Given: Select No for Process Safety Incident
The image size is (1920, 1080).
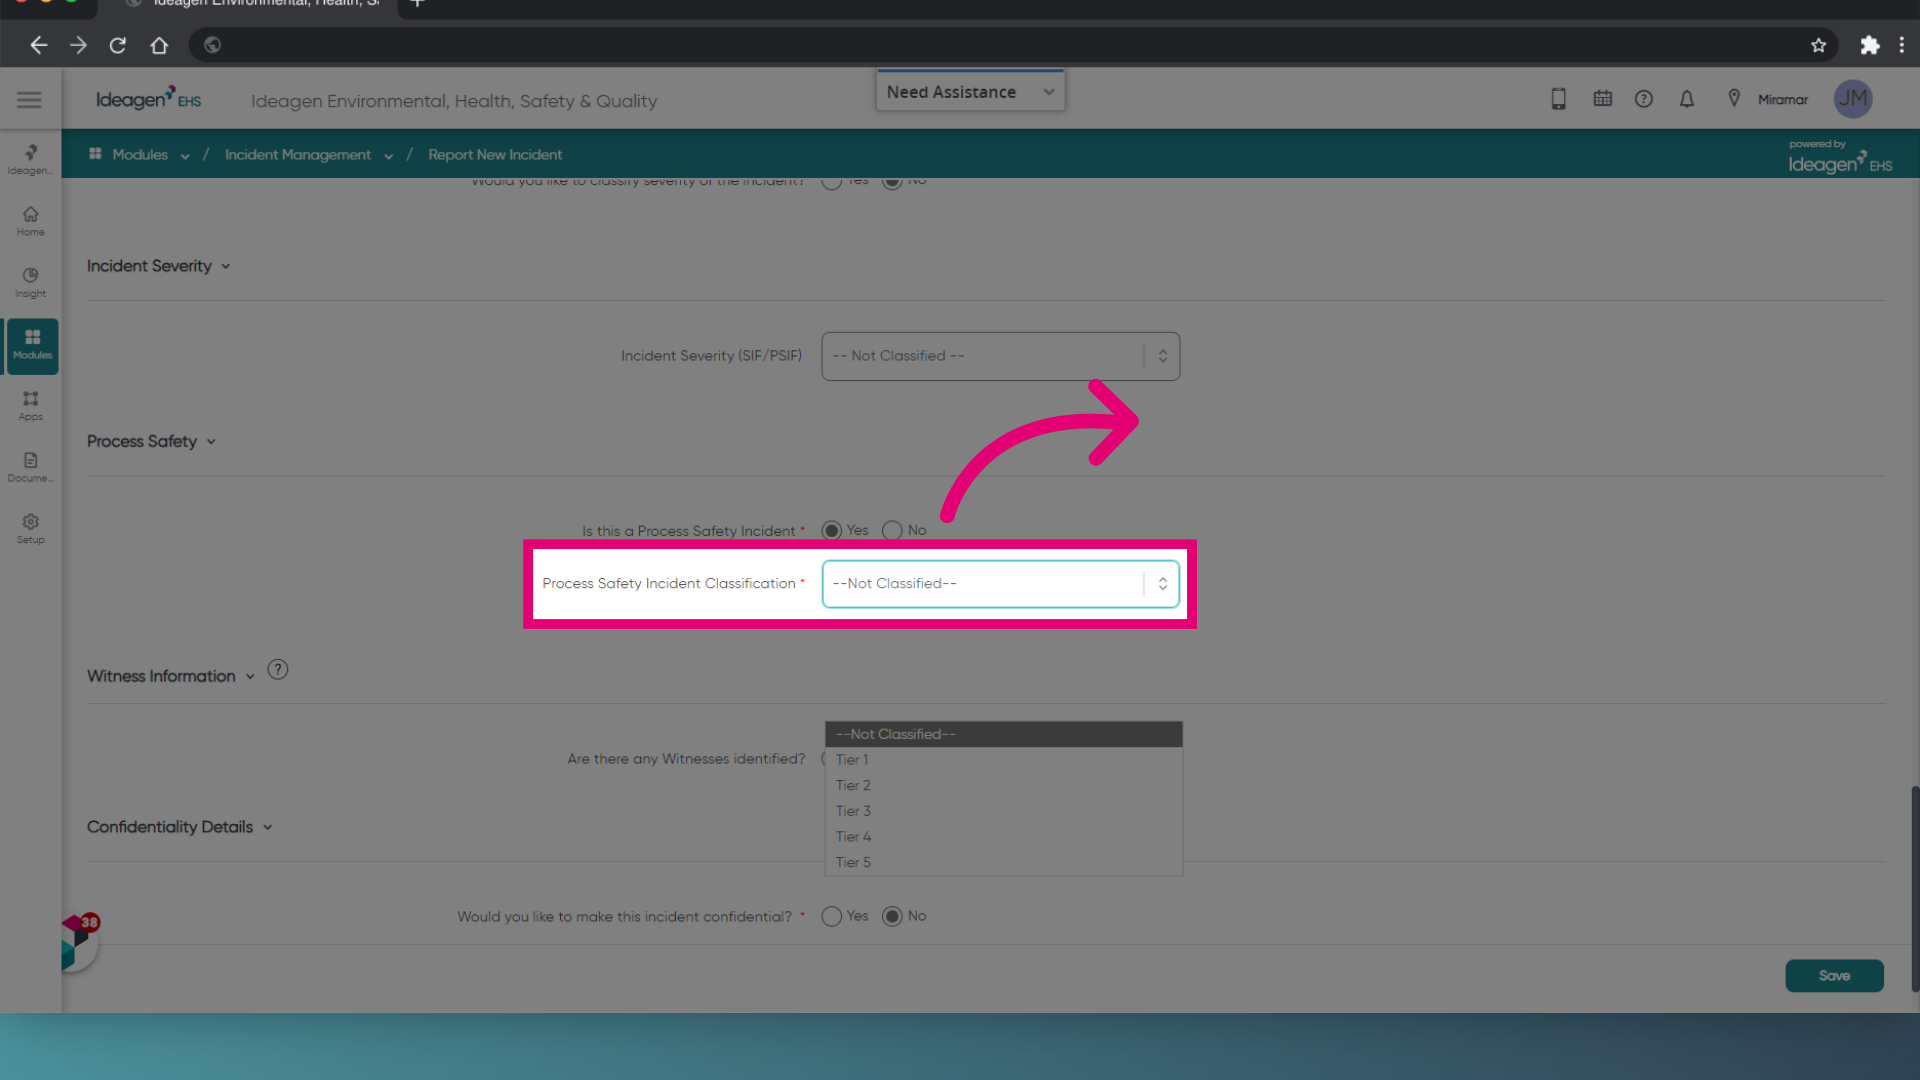Looking at the screenshot, I should click(892, 530).
